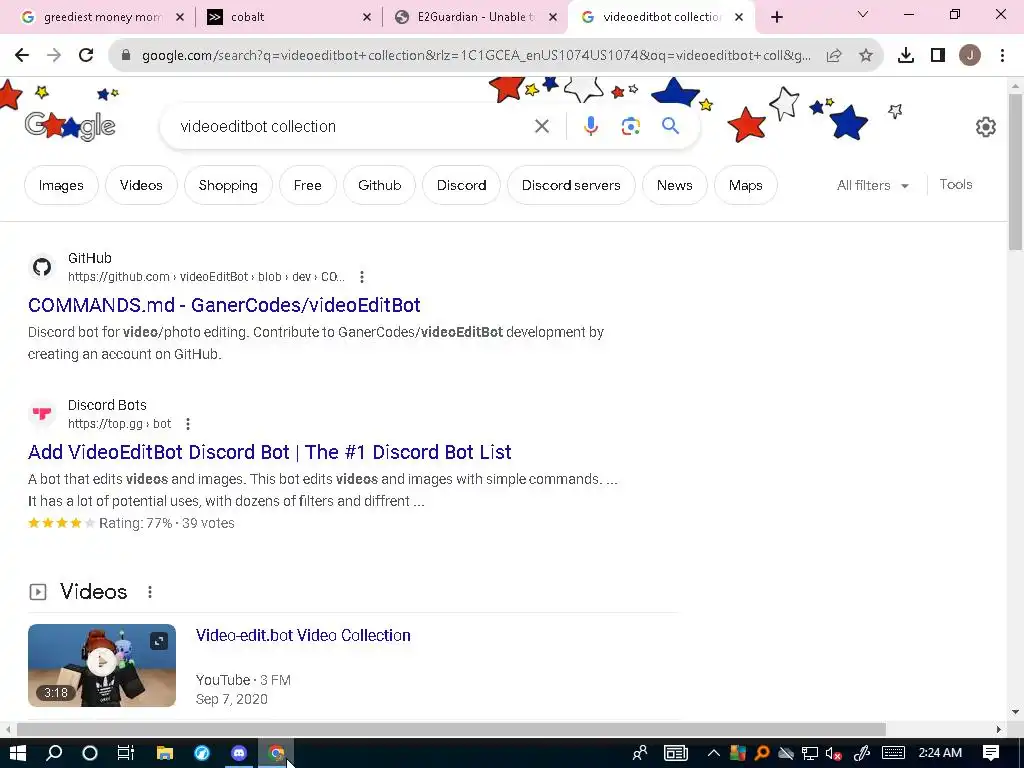Go back to the previous page

point(22,56)
